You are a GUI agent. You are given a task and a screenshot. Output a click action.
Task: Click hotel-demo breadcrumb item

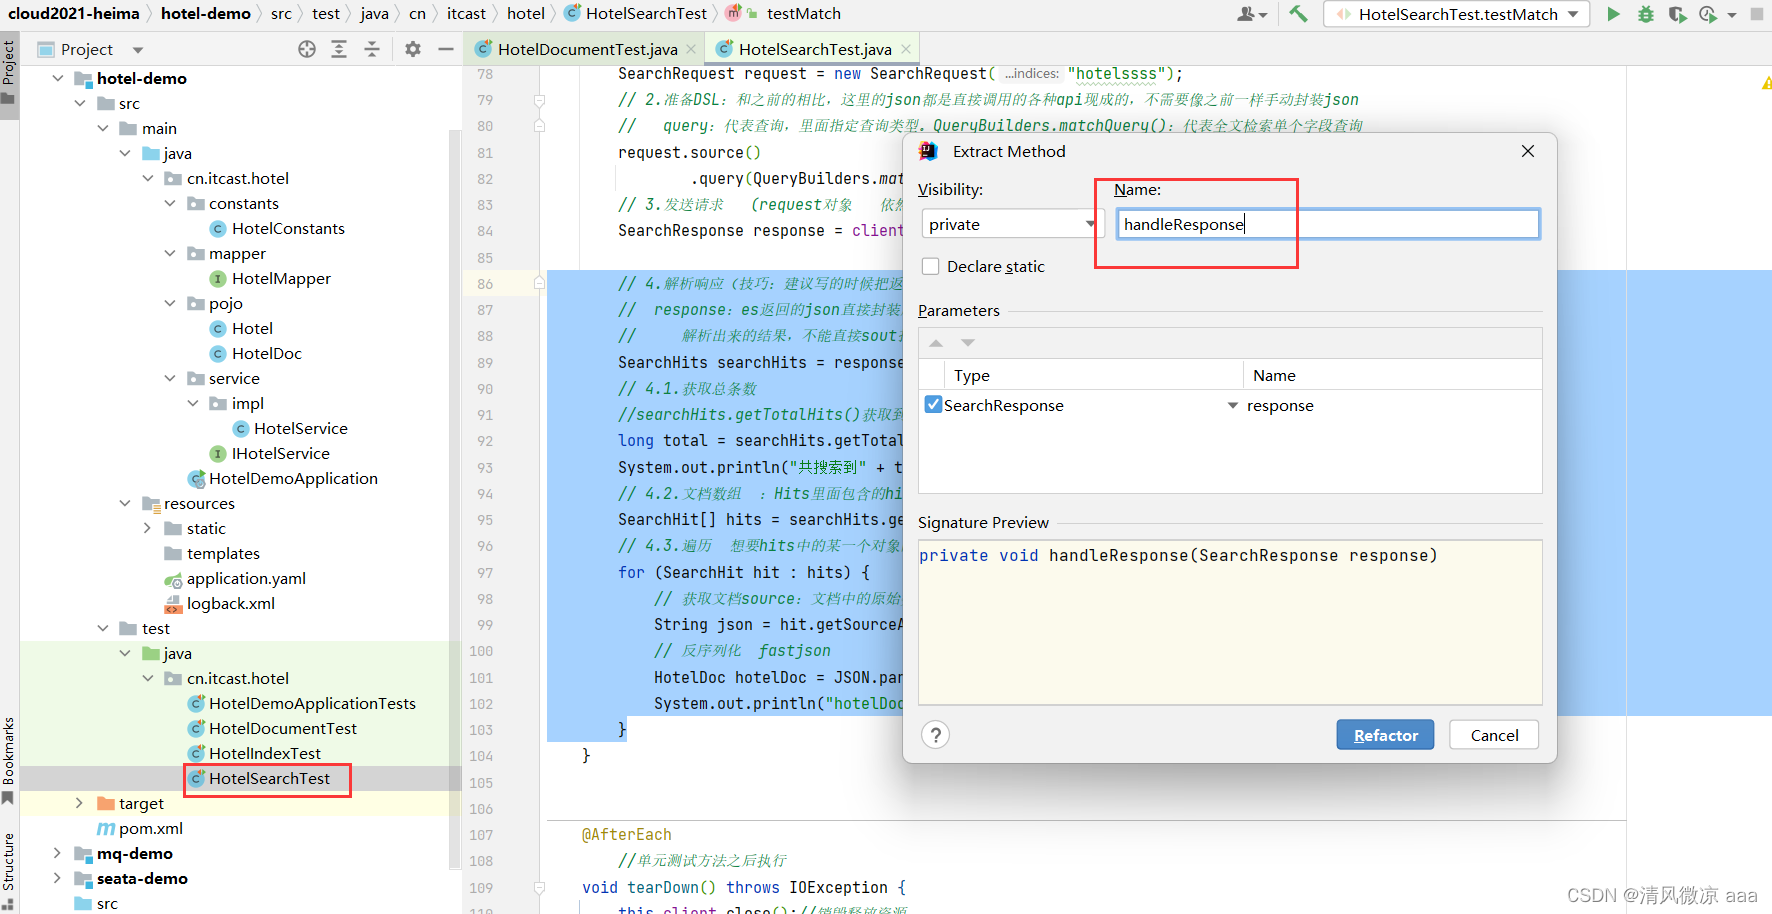(x=206, y=13)
